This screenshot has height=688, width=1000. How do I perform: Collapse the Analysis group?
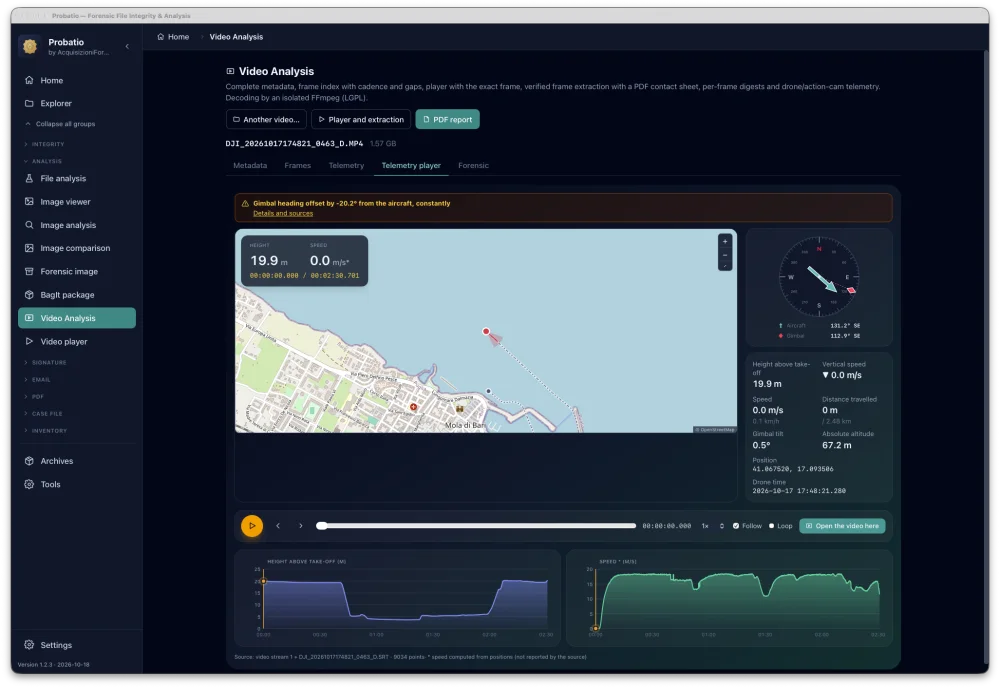pyautogui.click(x=43, y=161)
